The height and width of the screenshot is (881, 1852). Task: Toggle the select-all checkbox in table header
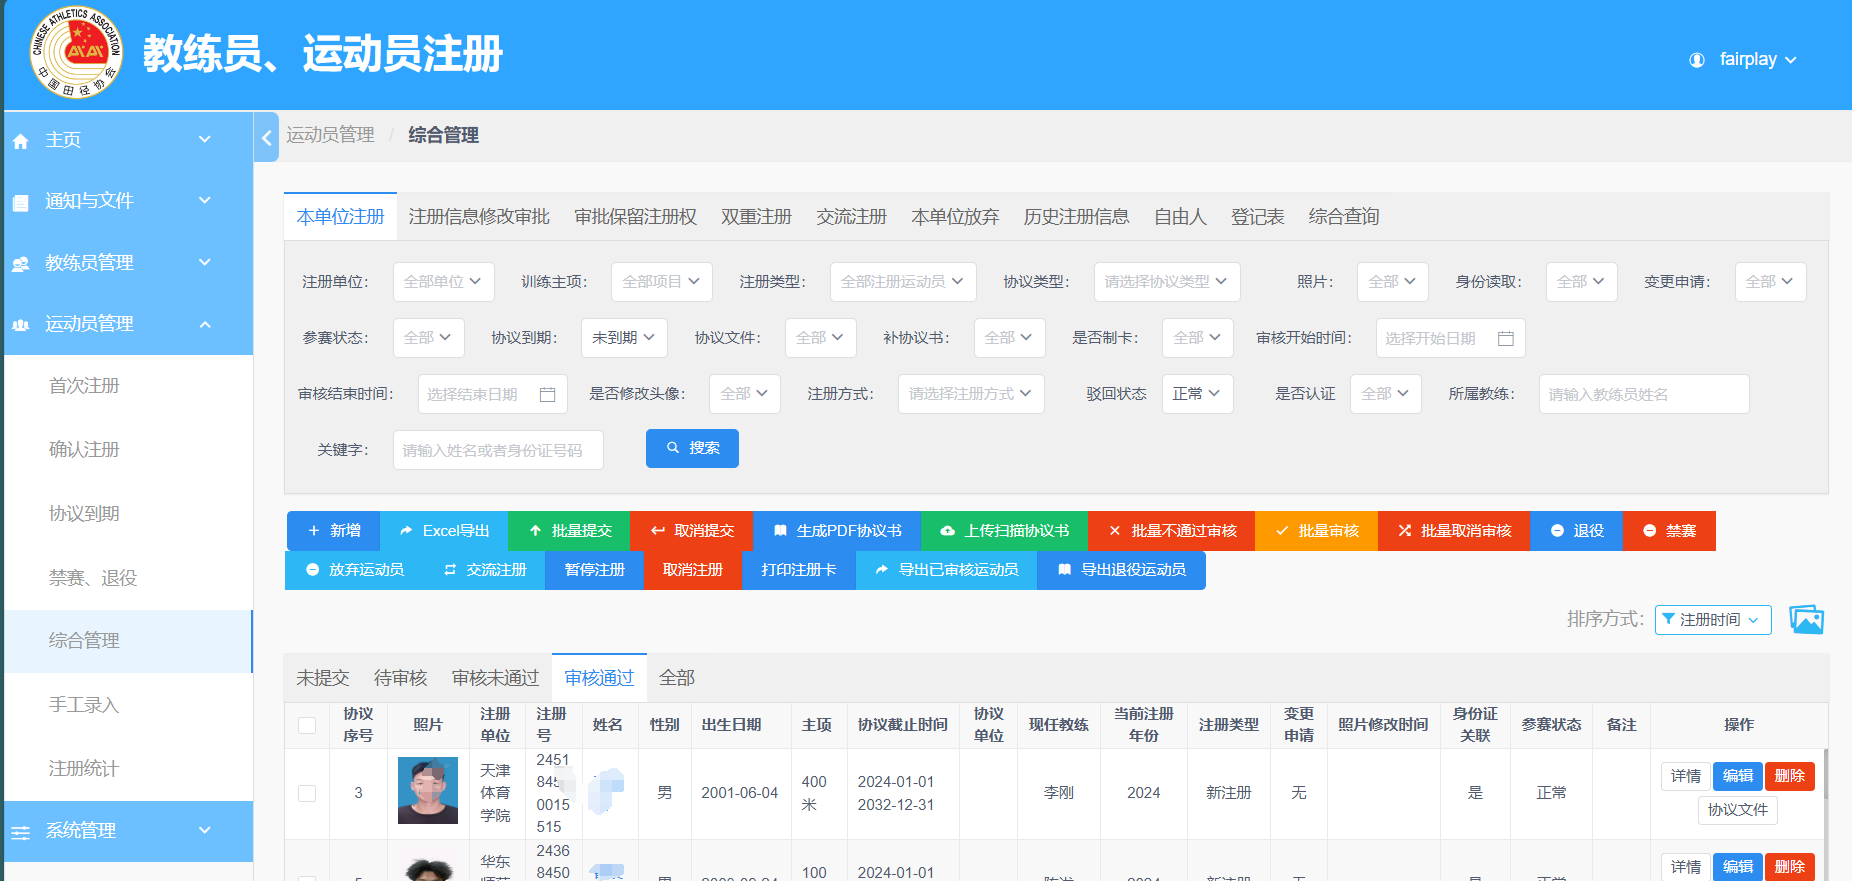click(307, 725)
